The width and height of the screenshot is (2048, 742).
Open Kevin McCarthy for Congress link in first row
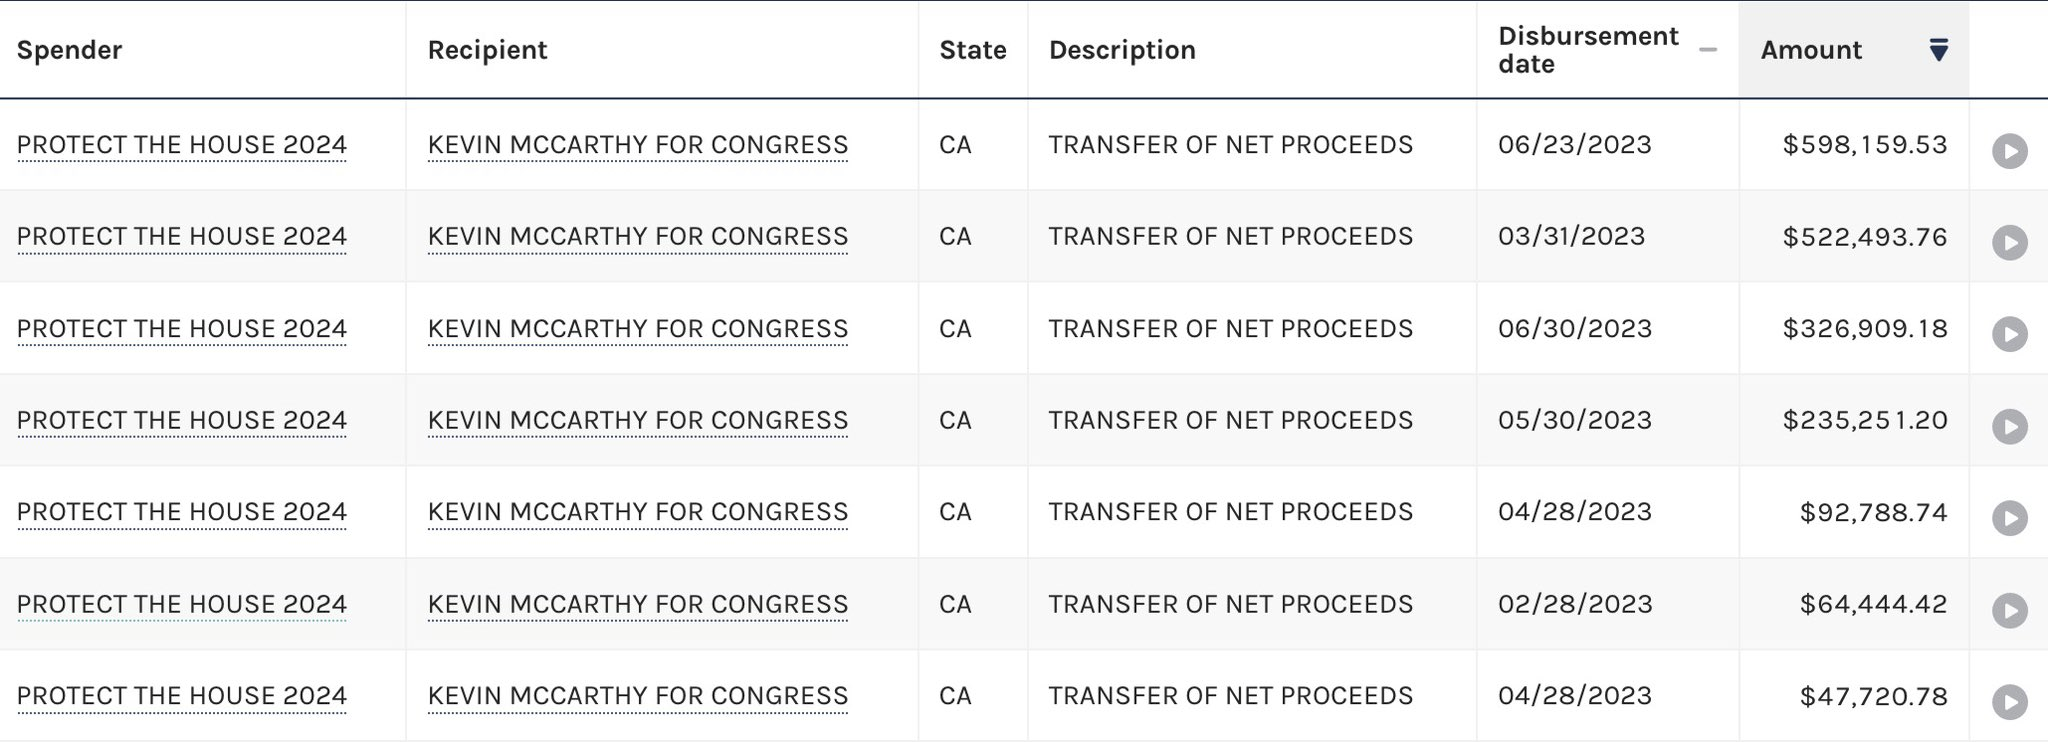tap(637, 145)
